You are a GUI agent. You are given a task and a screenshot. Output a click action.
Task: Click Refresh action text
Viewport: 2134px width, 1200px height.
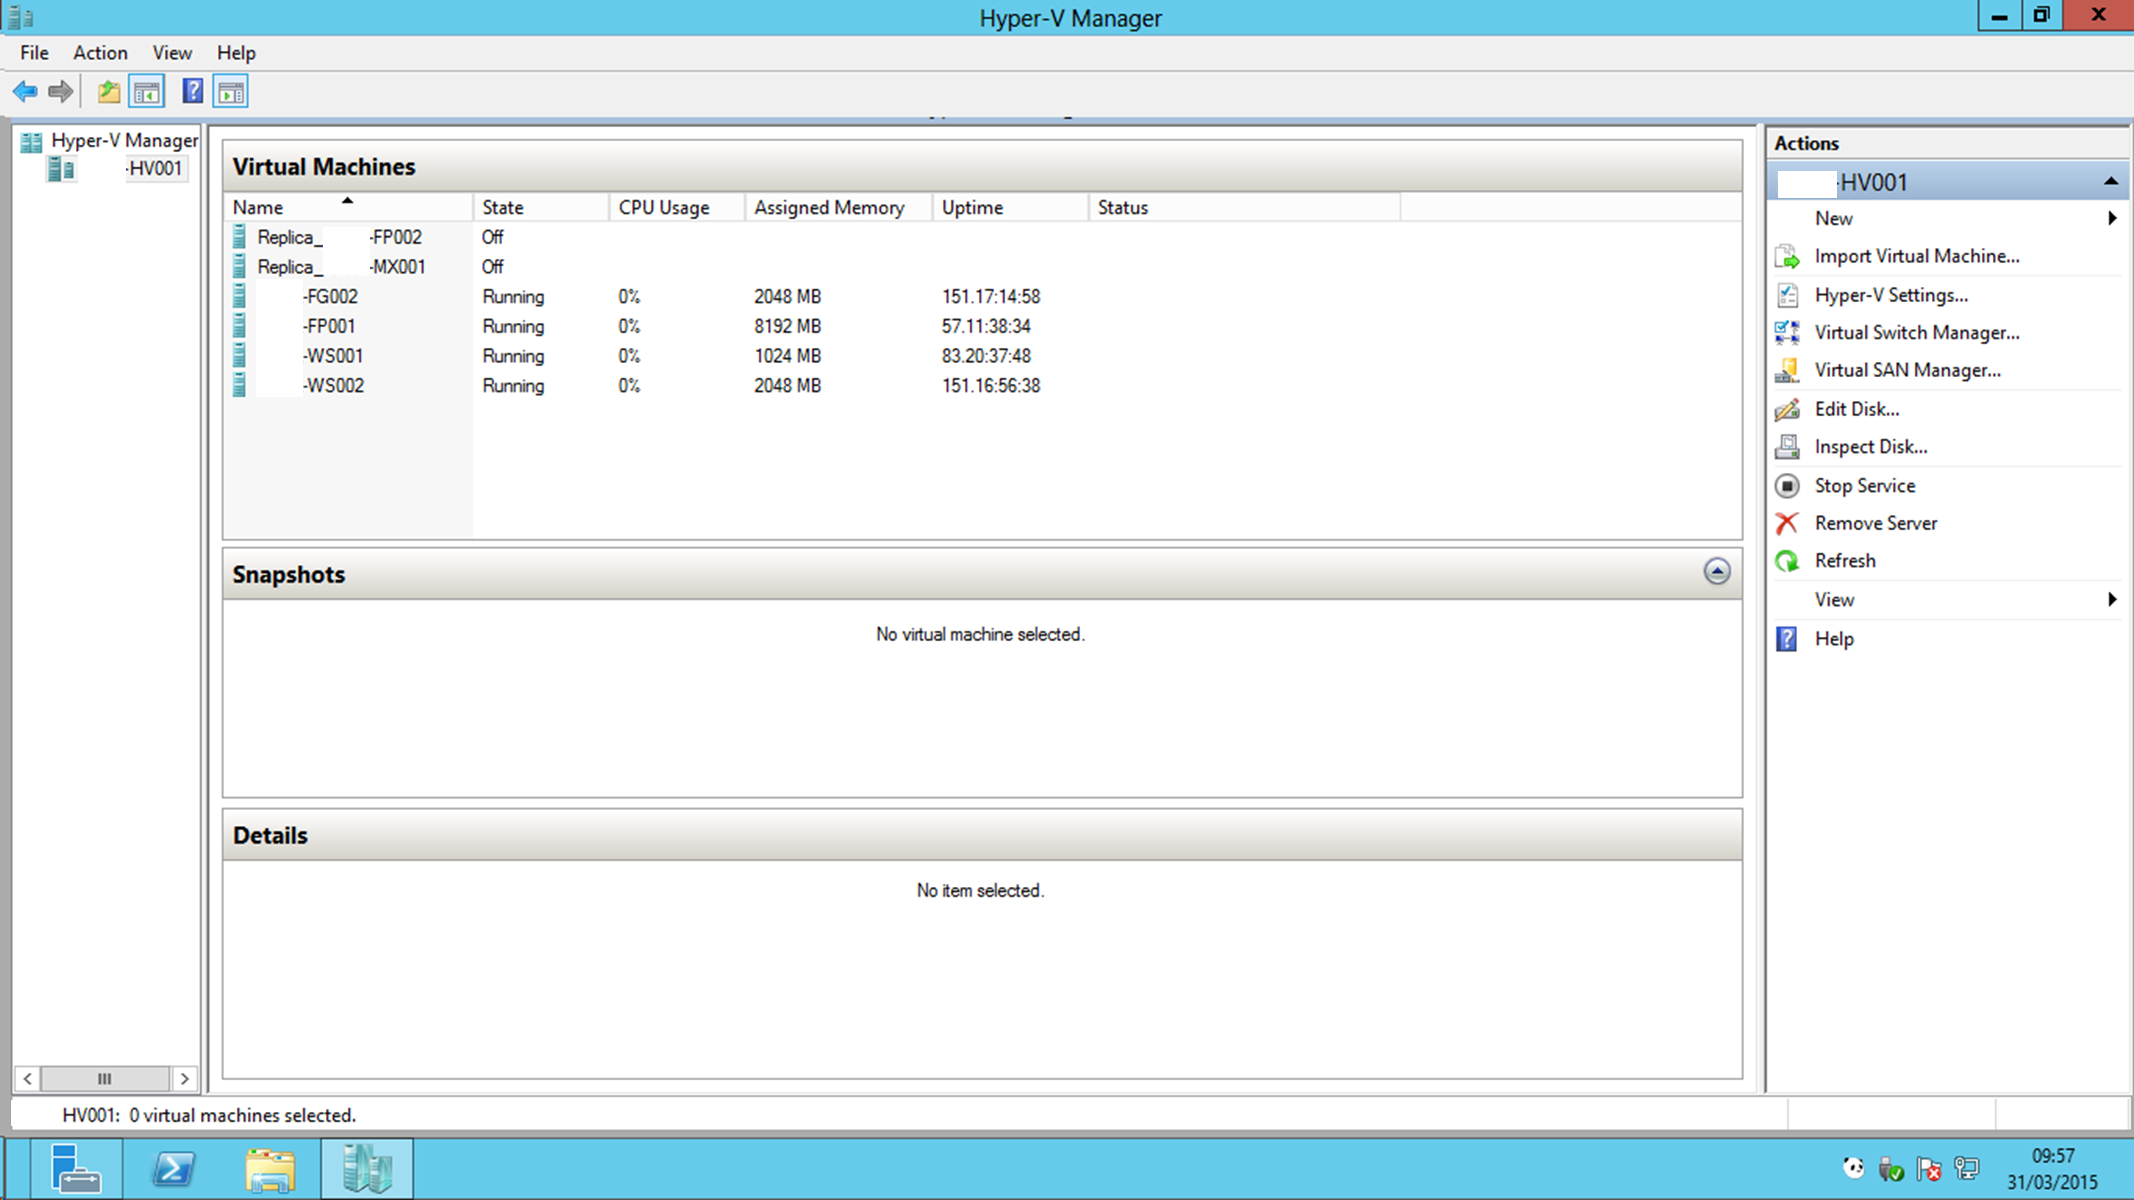1845,561
